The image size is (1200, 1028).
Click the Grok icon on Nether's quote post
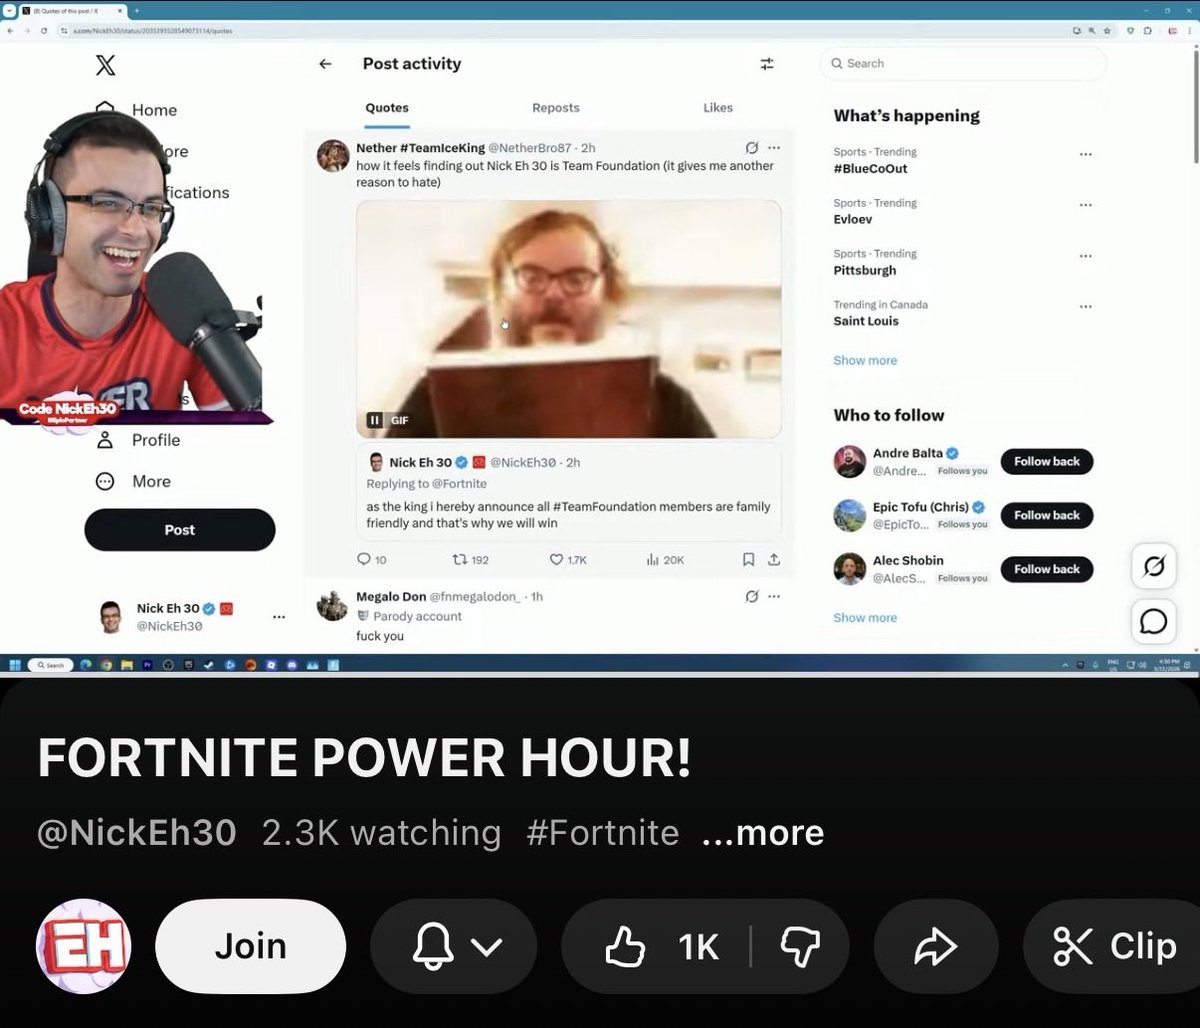coord(752,148)
